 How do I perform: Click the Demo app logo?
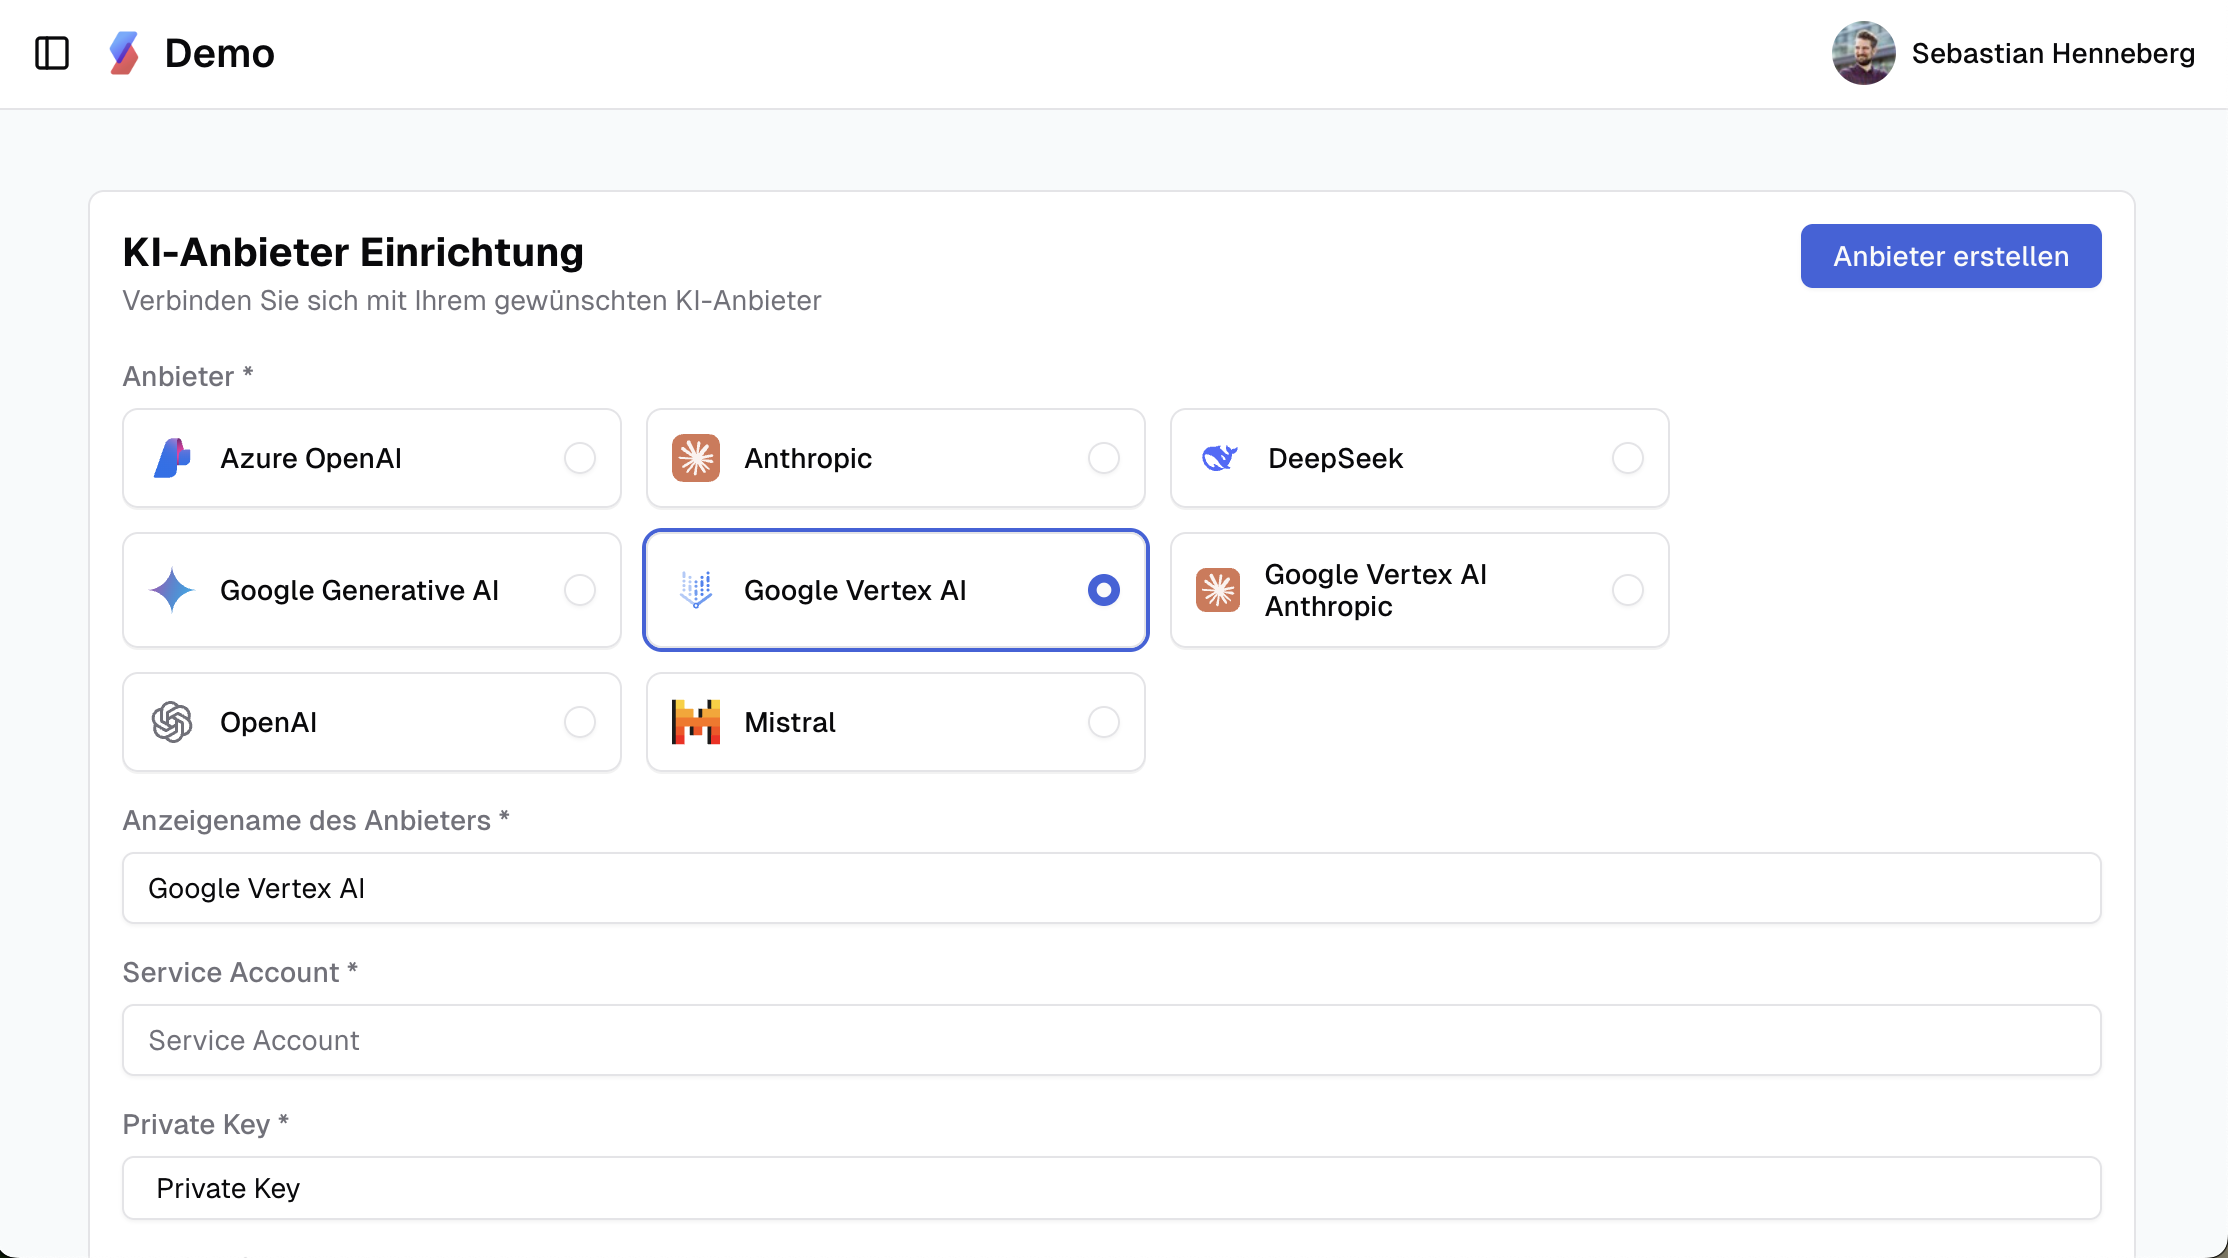[123, 53]
